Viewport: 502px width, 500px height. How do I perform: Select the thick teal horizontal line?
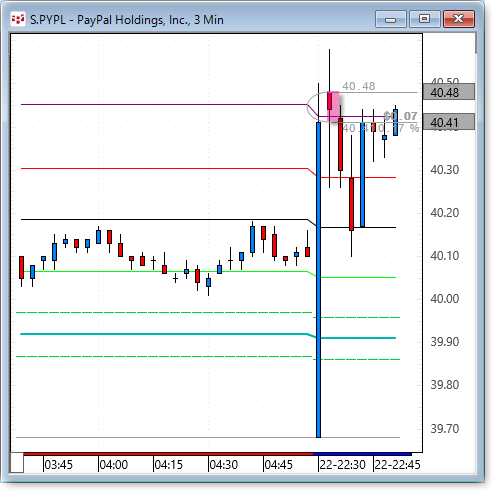(x=163, y=334)
